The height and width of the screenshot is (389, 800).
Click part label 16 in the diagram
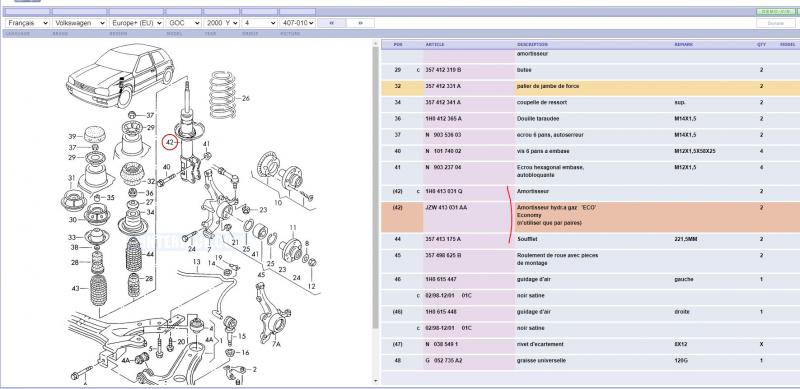point(245,353)
